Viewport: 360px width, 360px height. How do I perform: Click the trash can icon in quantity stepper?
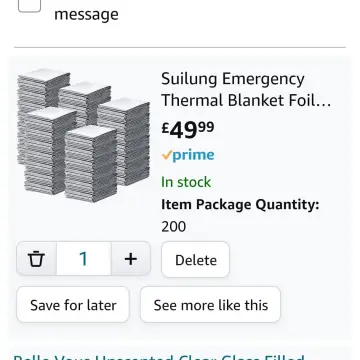pyautogui.click(x=36, y=259)
